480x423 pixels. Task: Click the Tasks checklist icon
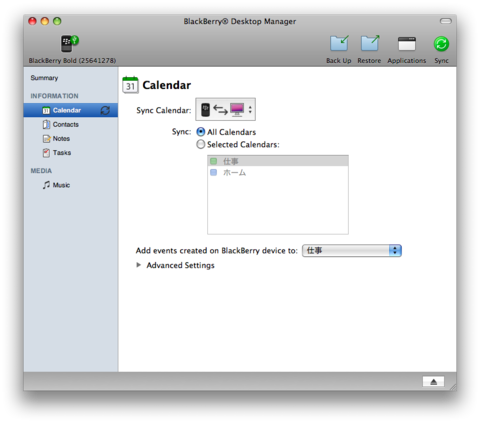[x=46, y=153]
